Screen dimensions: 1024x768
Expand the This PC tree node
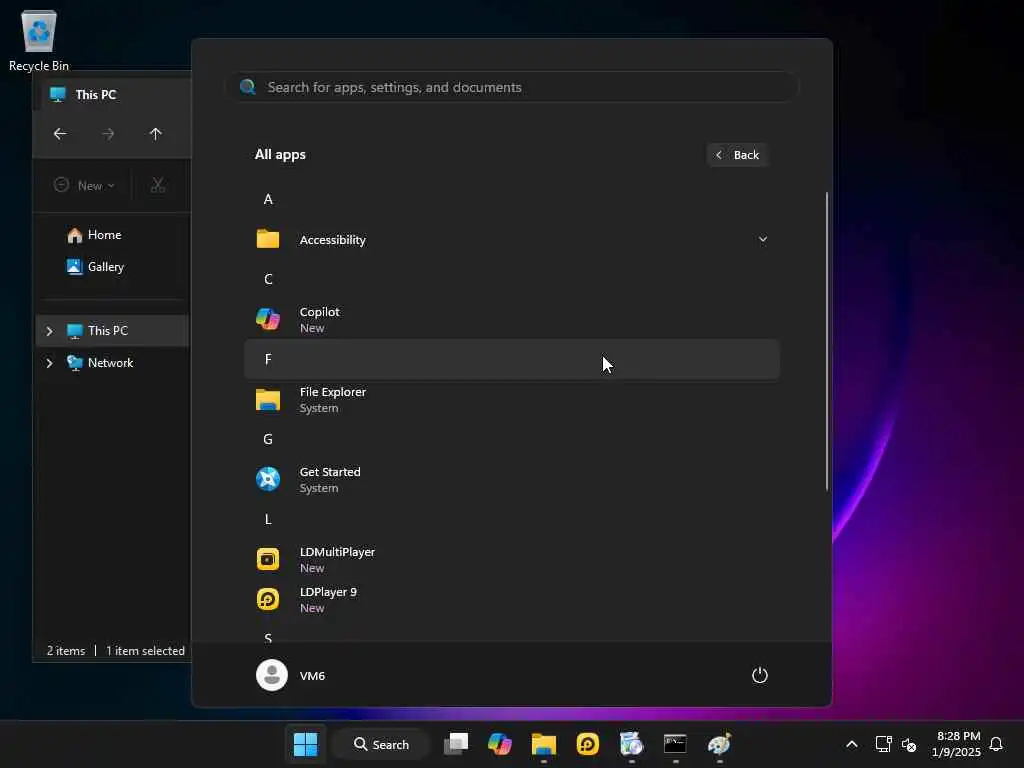pyautogui.click(x=50, y=331)
